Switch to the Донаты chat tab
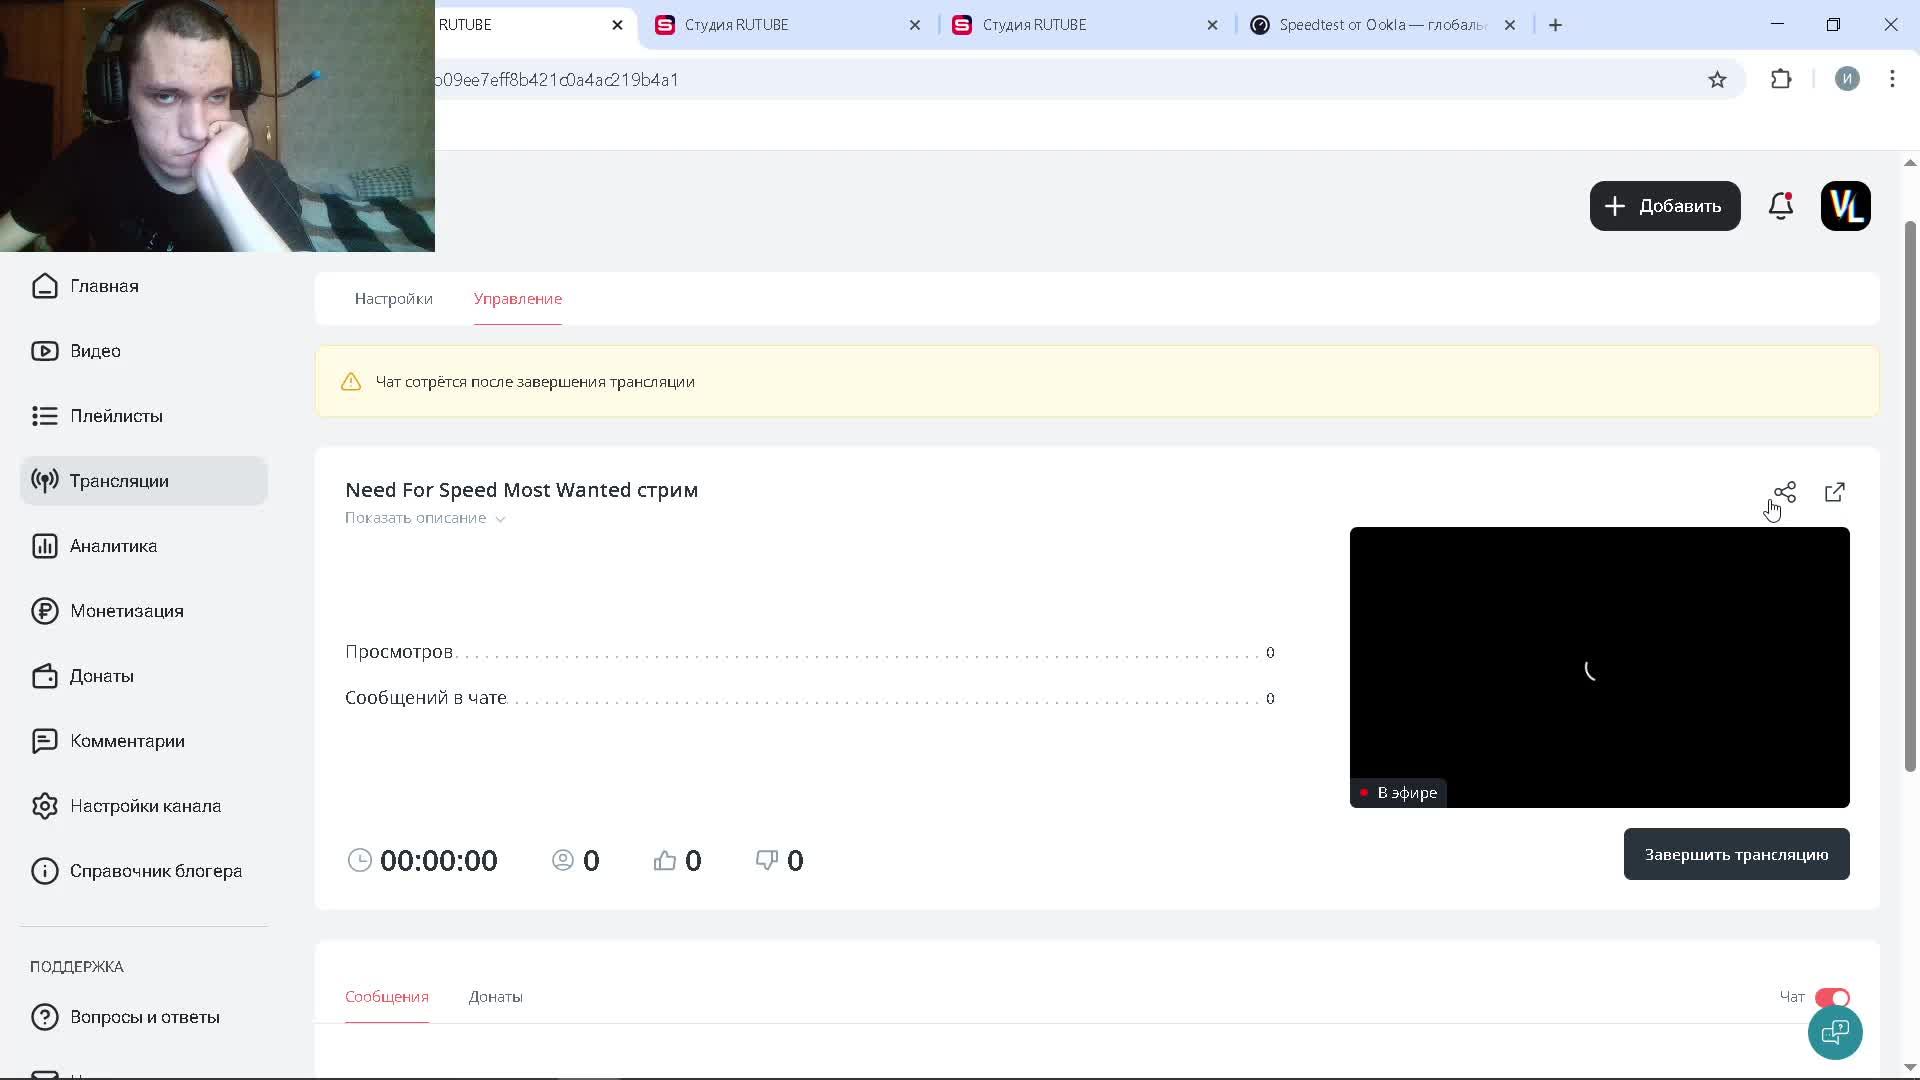The height and width of the screenshot is (1080, 1920). (495, 997)
